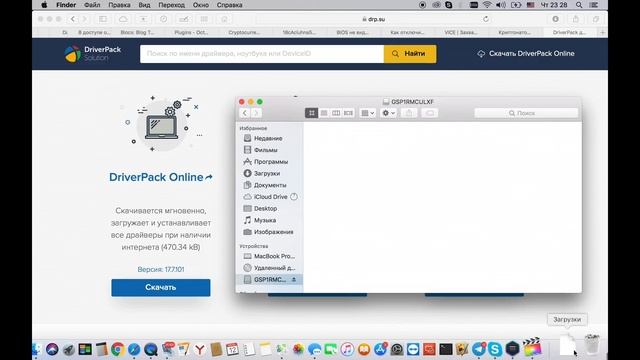Viewport: 640px width, 360px height.
Task: Click the Finder edit tags button
Action: (x=430, y=113)
